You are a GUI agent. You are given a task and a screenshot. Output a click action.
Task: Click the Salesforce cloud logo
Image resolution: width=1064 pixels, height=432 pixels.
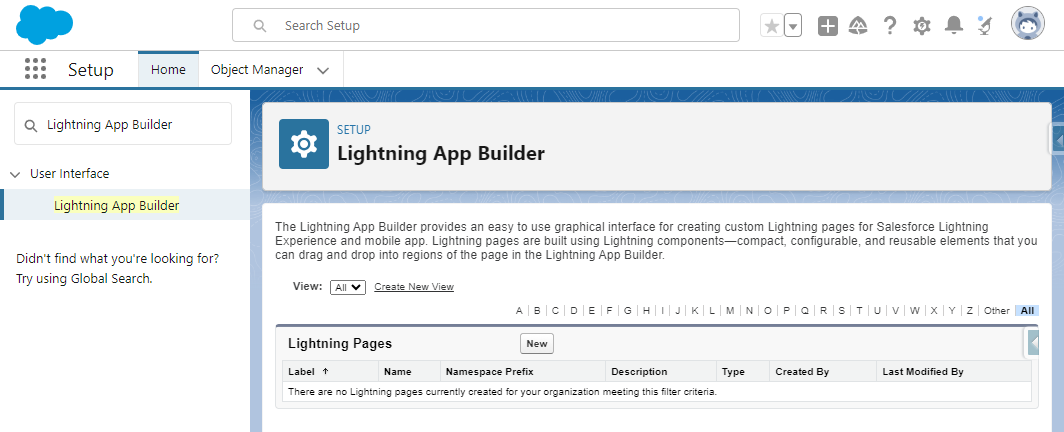(44, 25)
